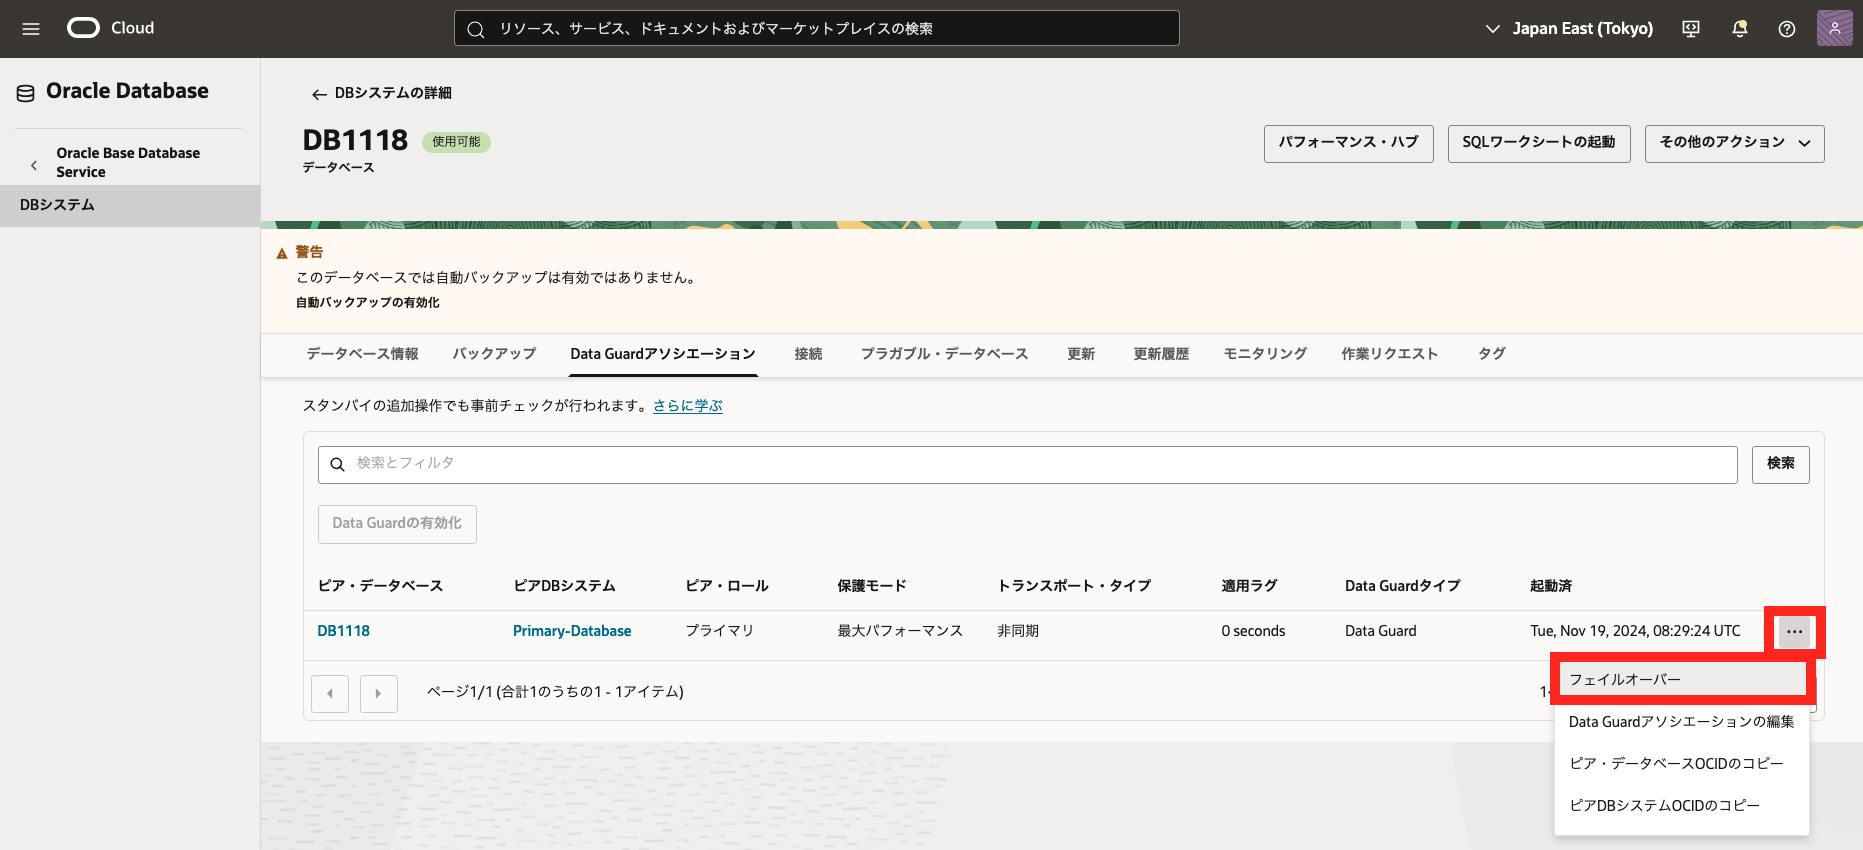Open the Cloud Shell developer tools icon
The image size is (1863, 850).
click(1691, 29)
